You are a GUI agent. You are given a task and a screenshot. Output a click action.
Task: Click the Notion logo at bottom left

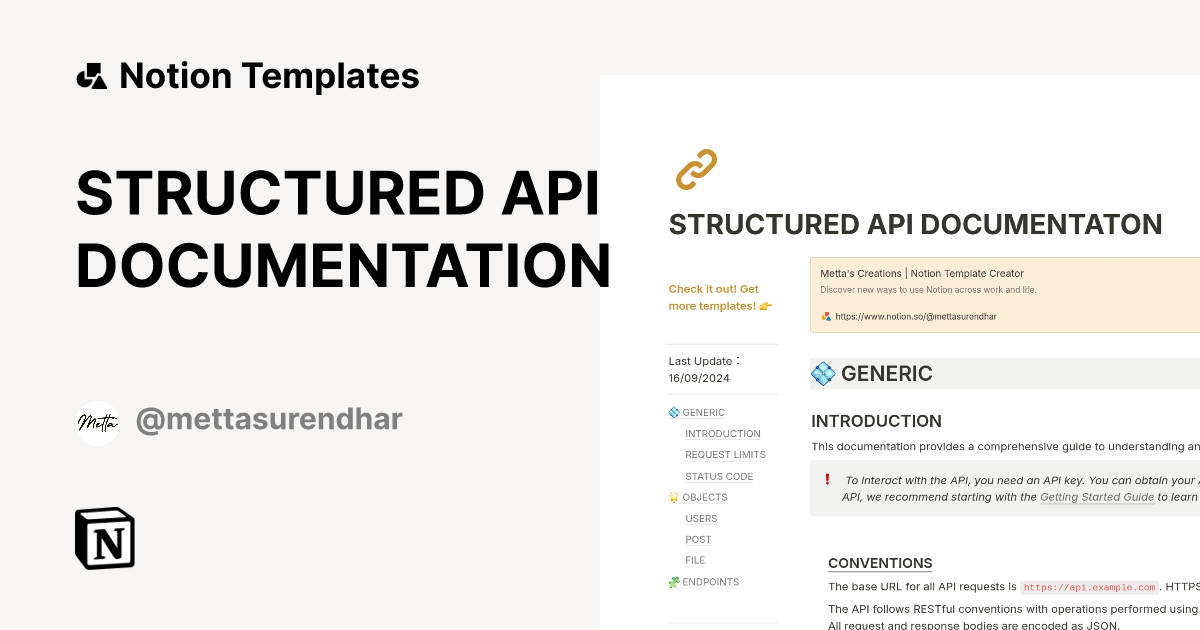click(104, 538)
